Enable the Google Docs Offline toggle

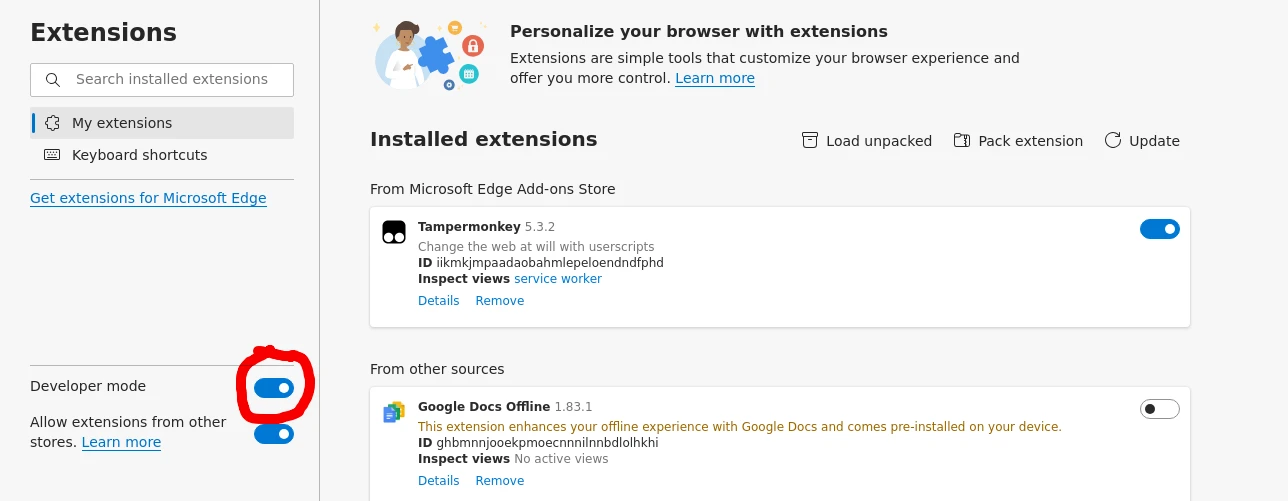pyautogui.click(x=1160, y=409)
